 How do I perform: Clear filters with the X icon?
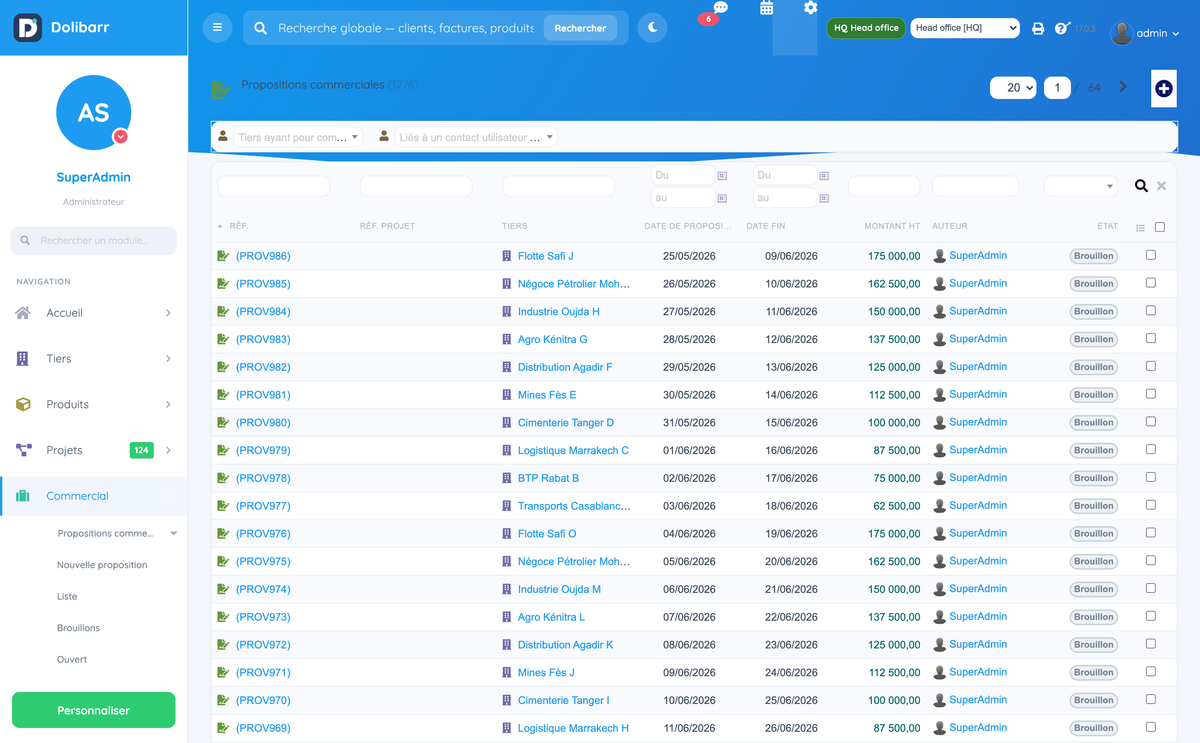(1161, 186)
